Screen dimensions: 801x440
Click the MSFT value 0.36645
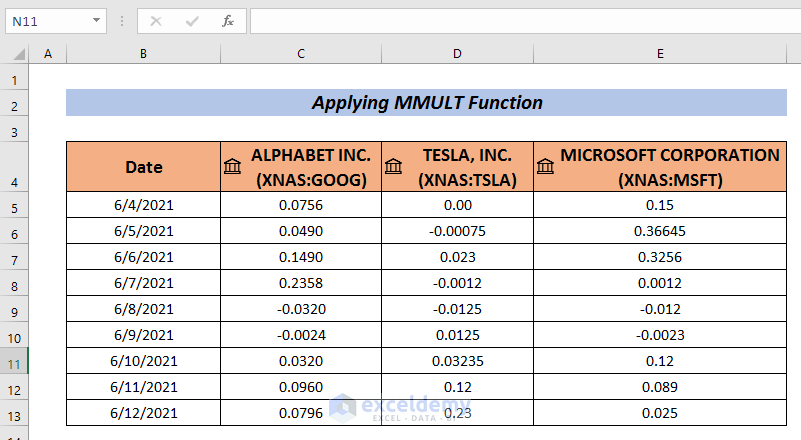(660, 231)
